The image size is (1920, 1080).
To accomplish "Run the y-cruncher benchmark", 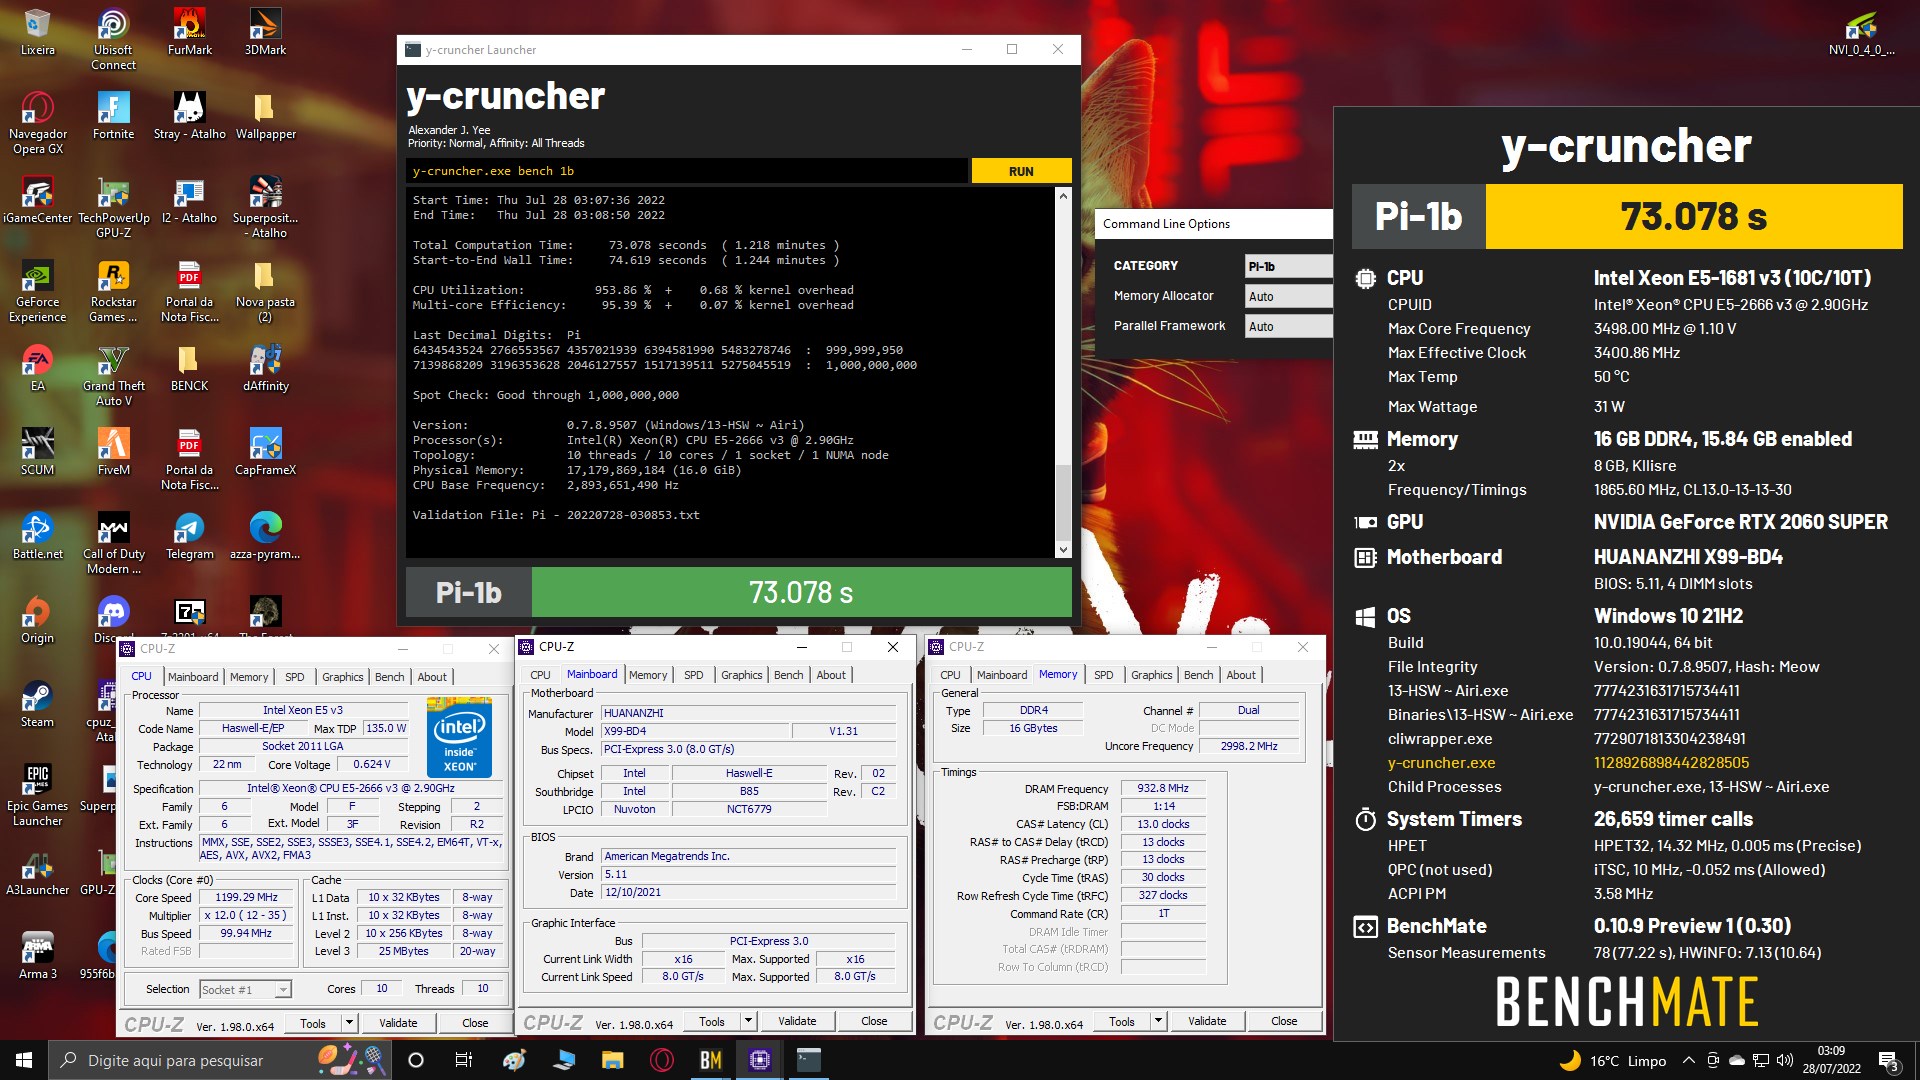I will [1021, 171].
